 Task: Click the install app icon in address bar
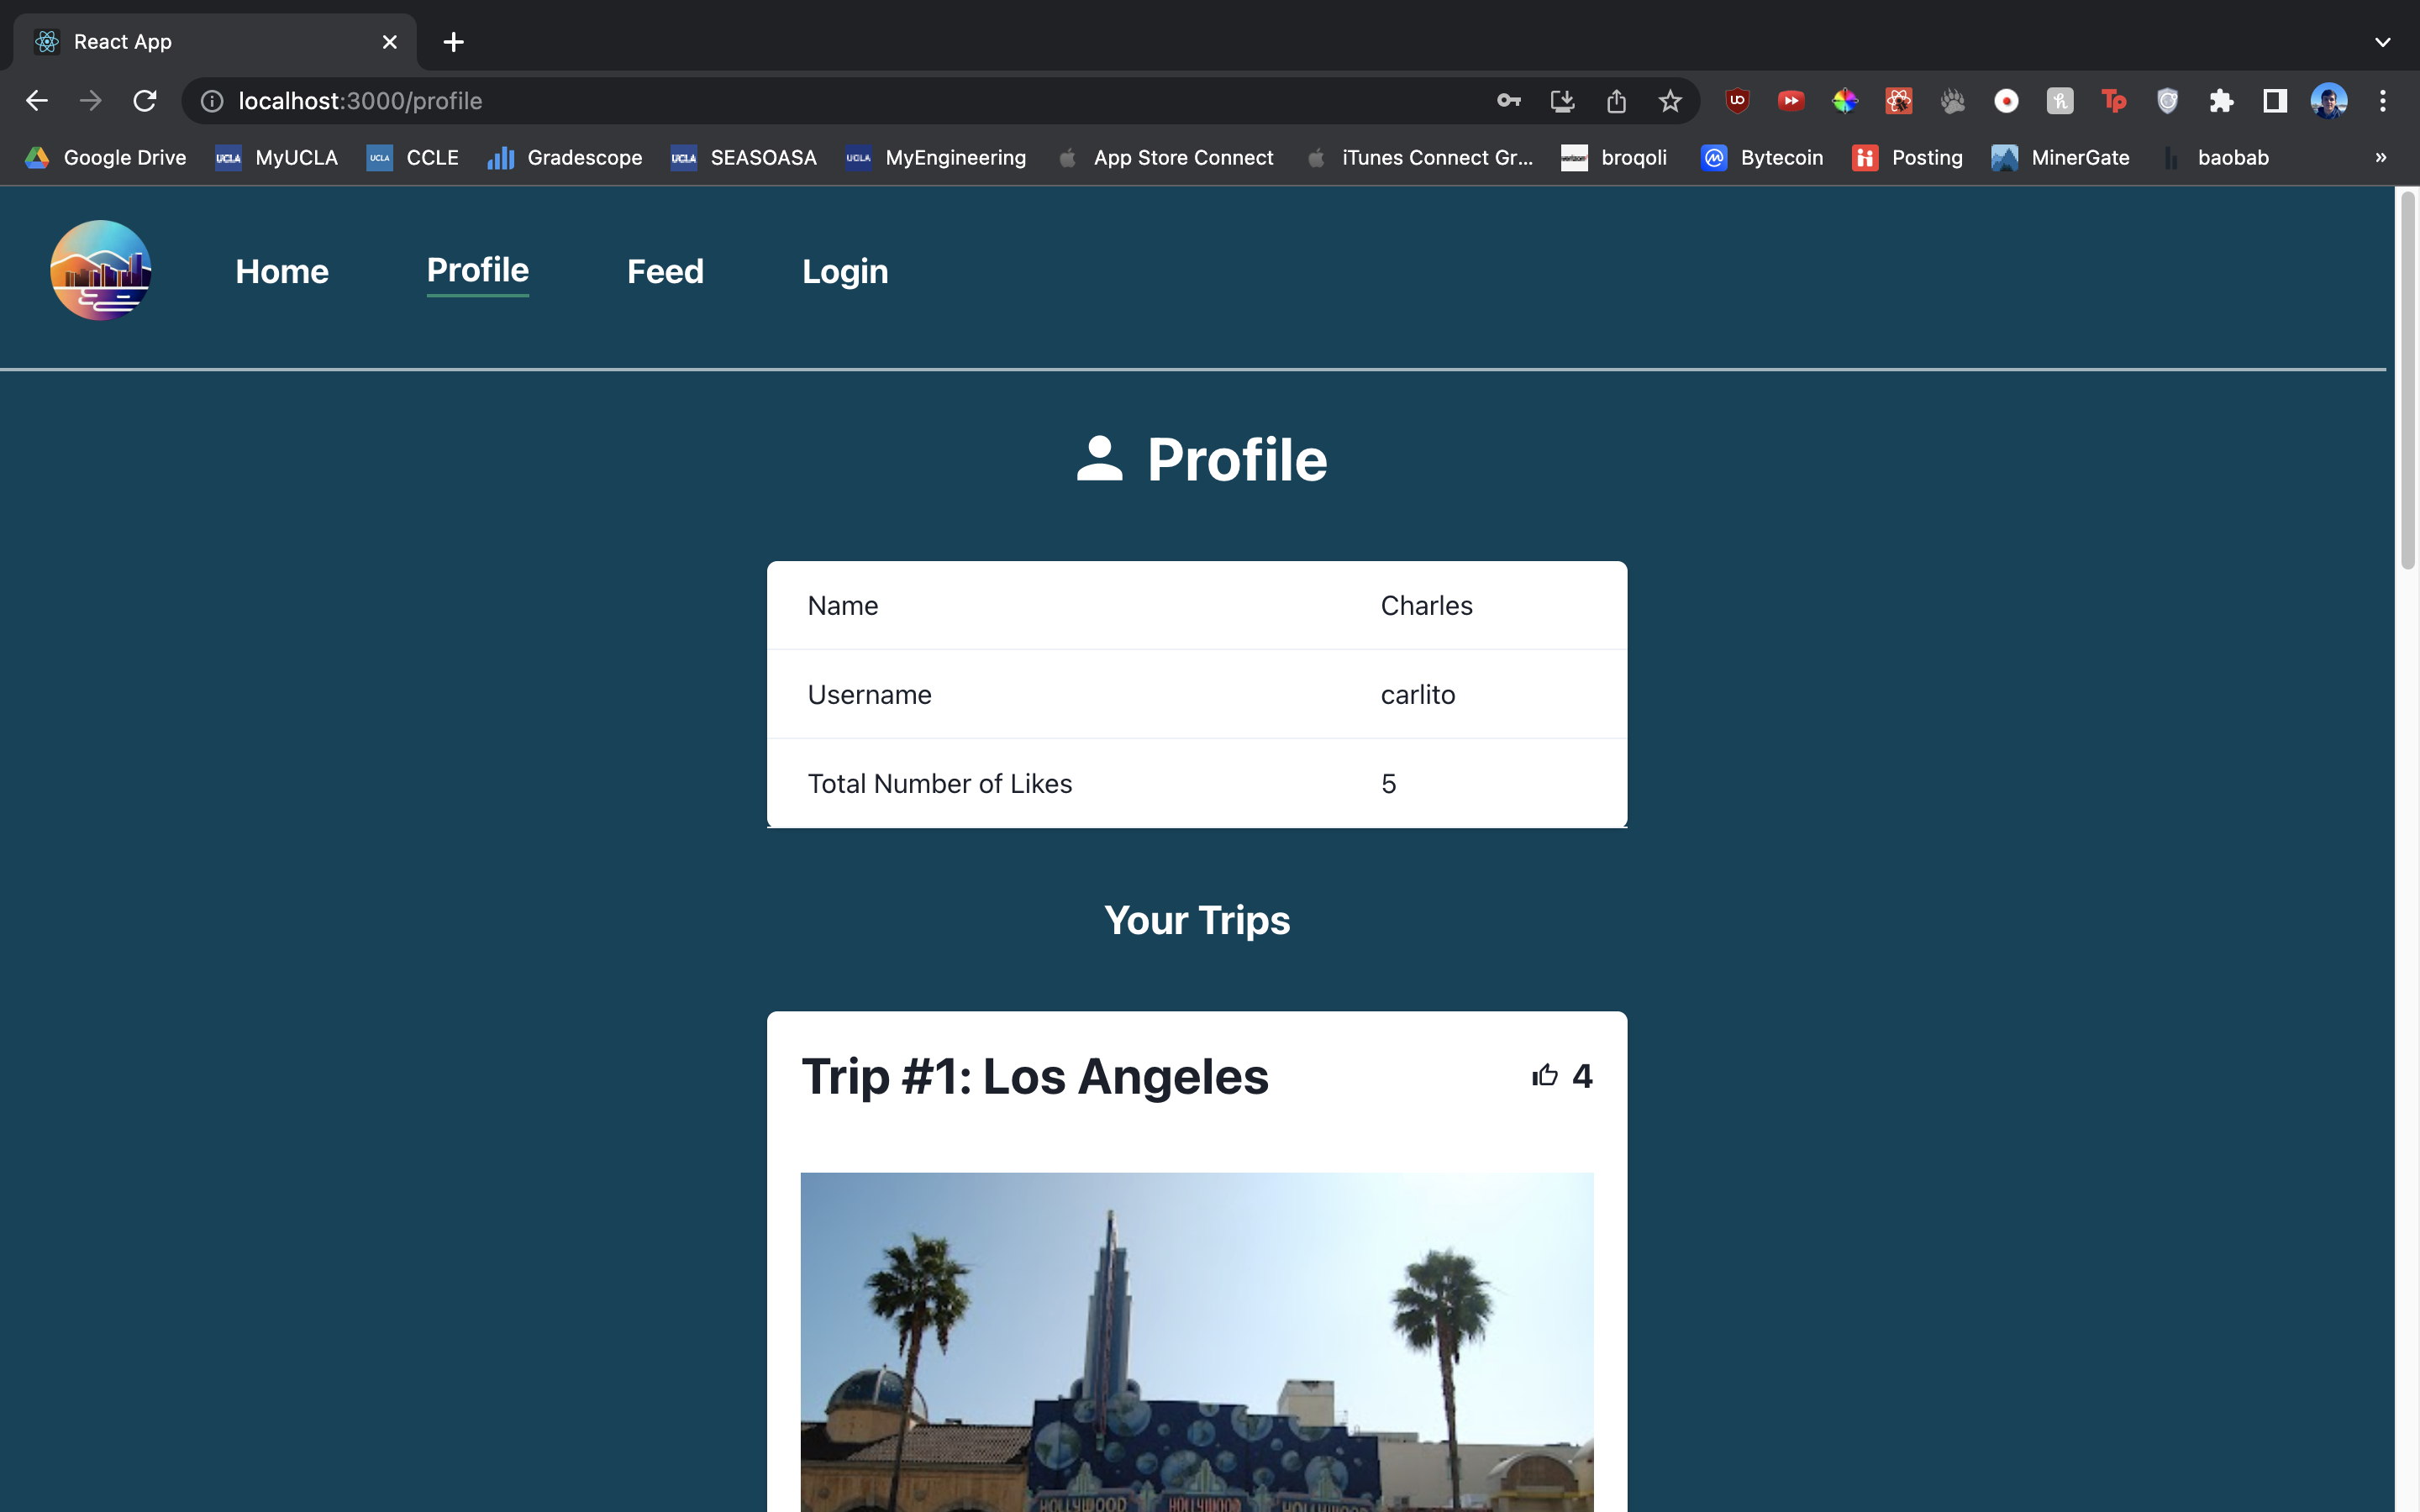[x=1562, y=101]
